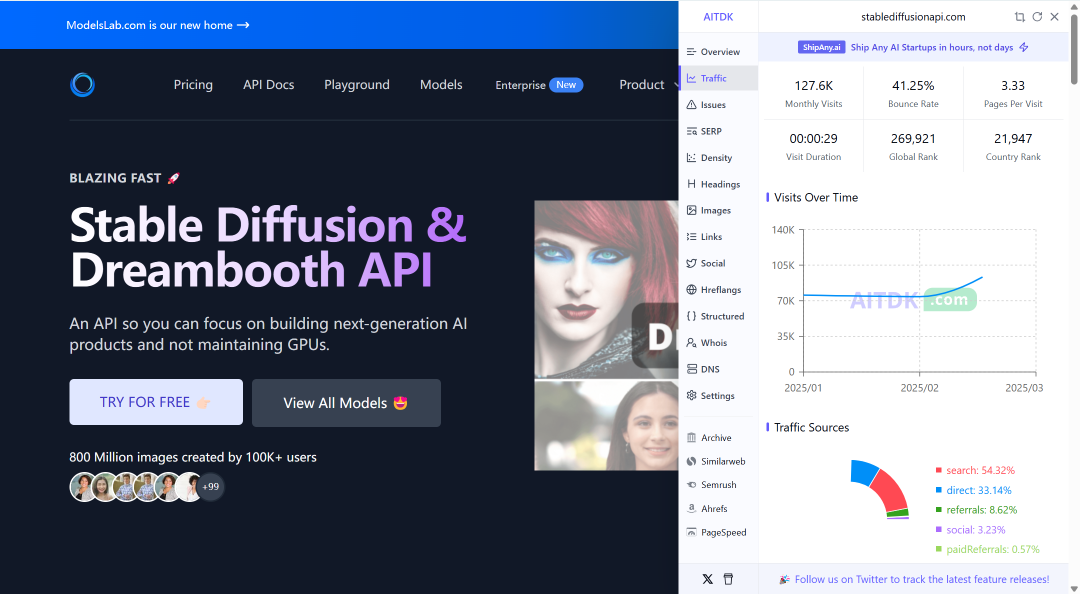Click the Traffic Sources heading
This screenshot has width=1080, height=594.
point(811,427)
